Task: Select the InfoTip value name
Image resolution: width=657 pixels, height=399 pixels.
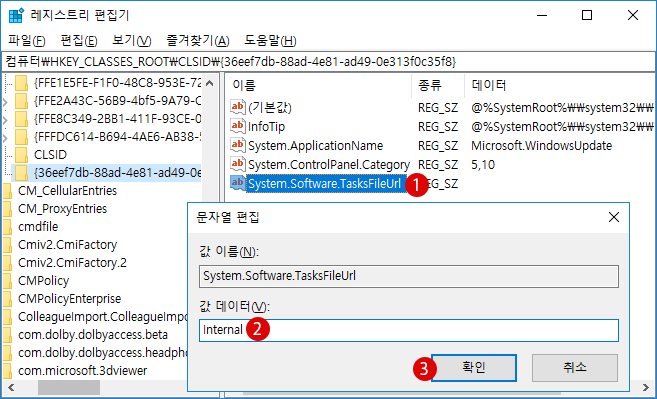Action: pyautogui.click(x=266, y=127)
